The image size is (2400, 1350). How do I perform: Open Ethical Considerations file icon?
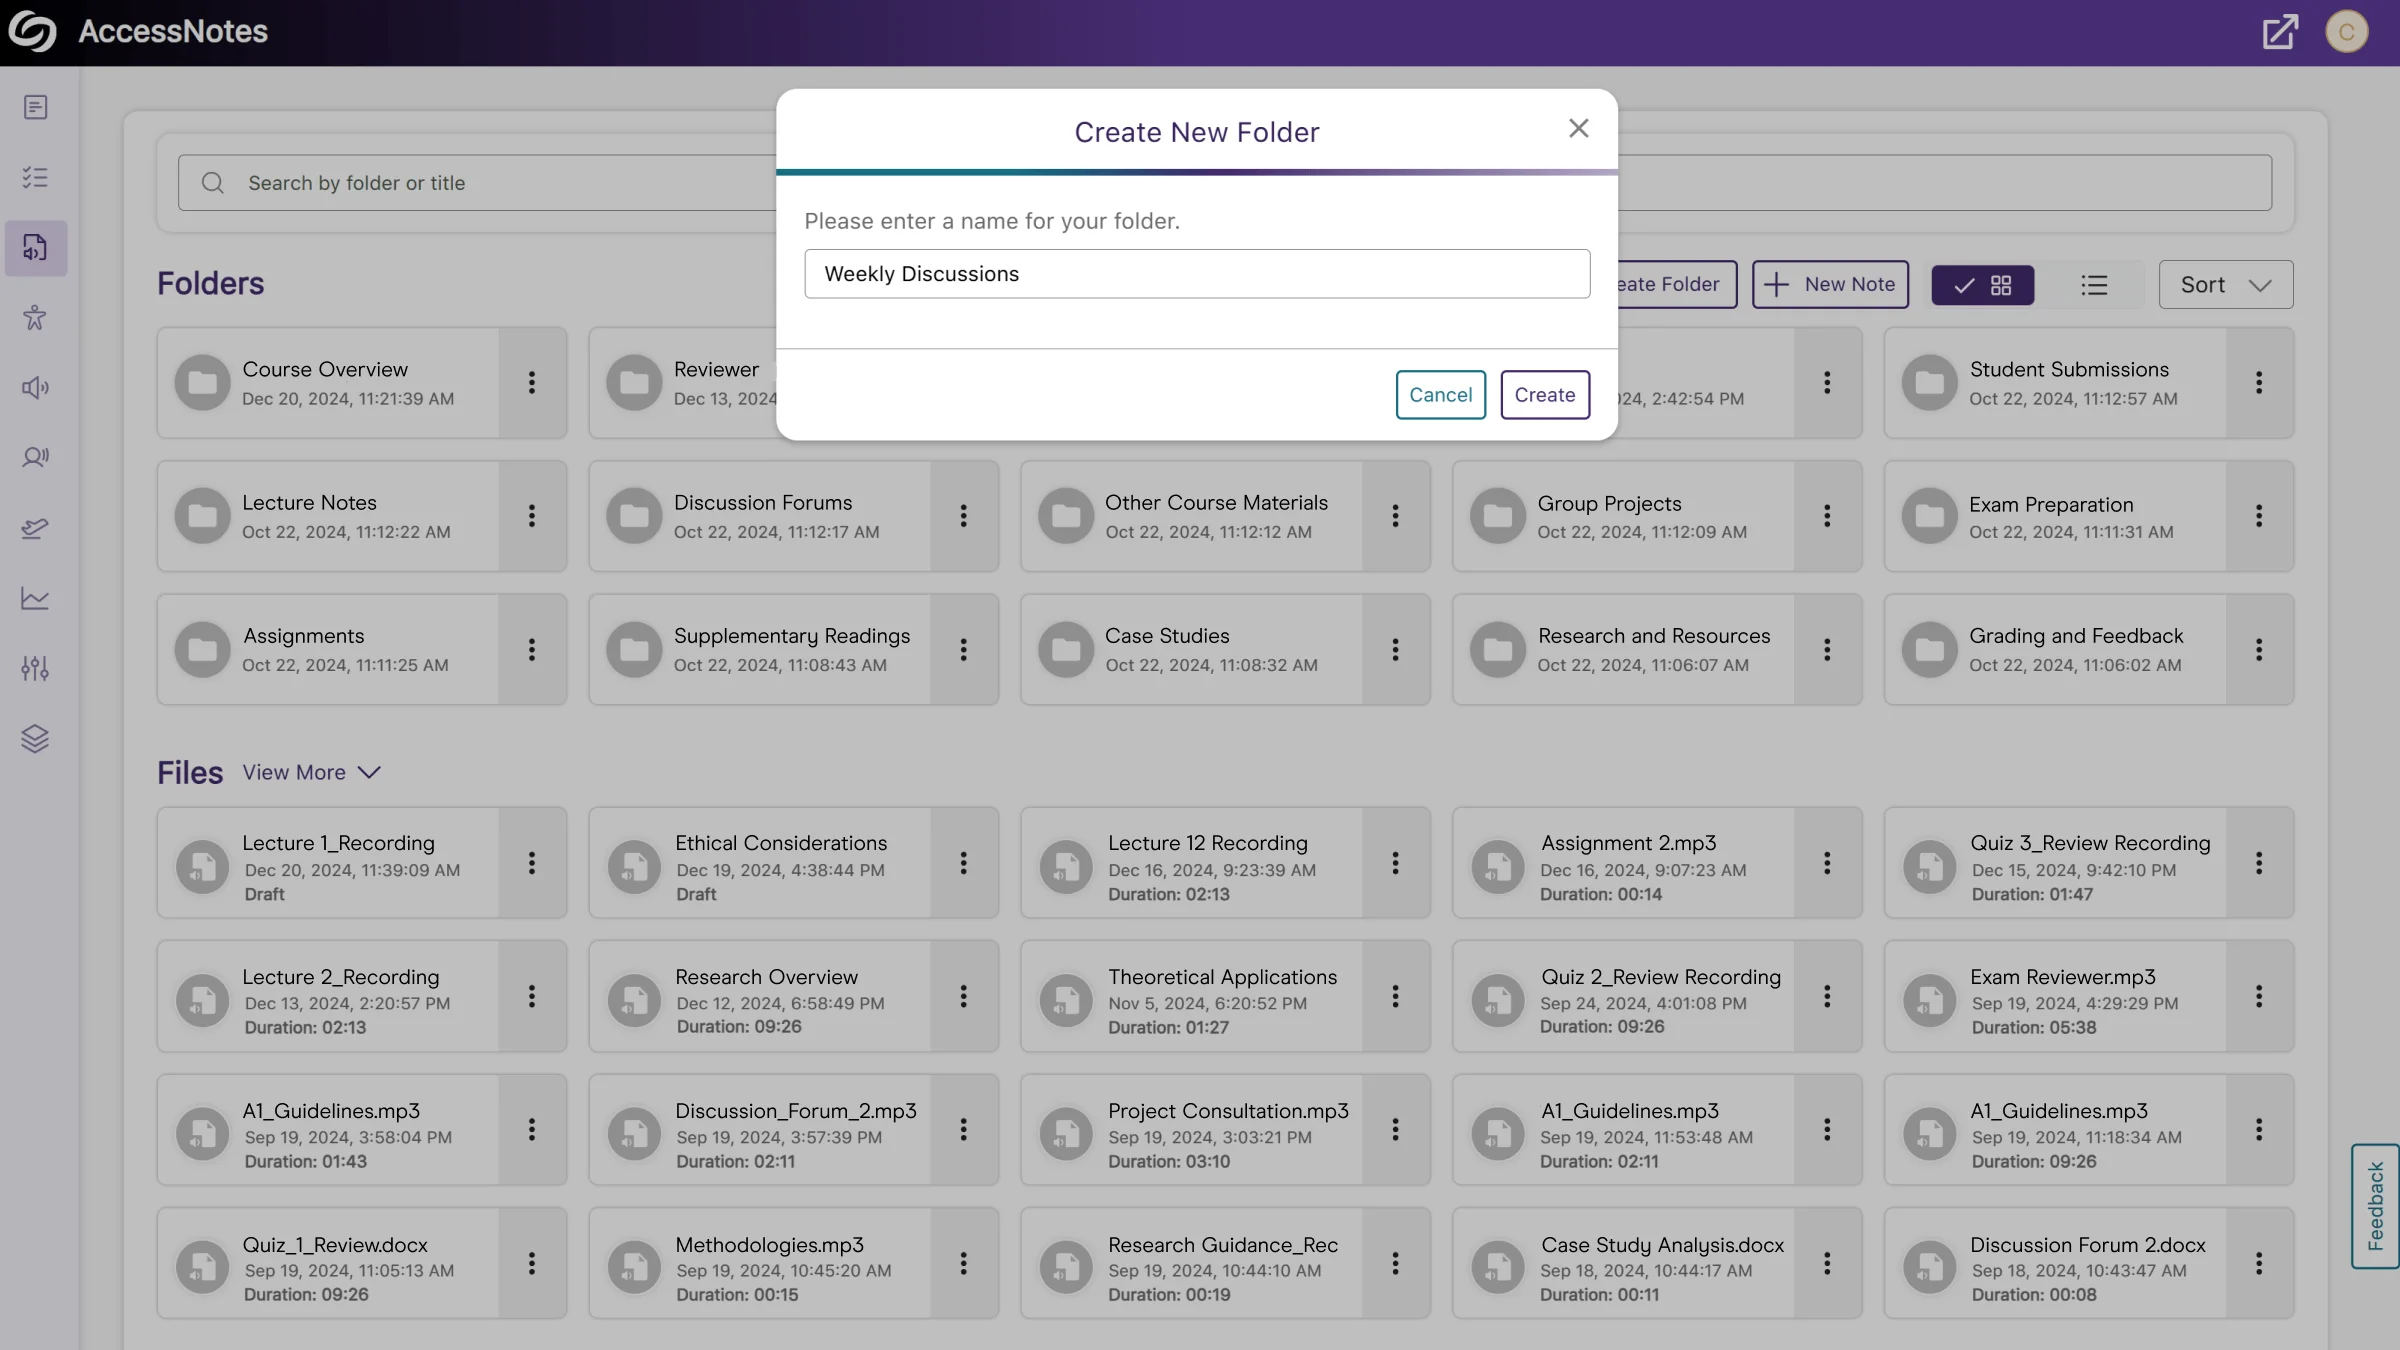coord(635,866)
